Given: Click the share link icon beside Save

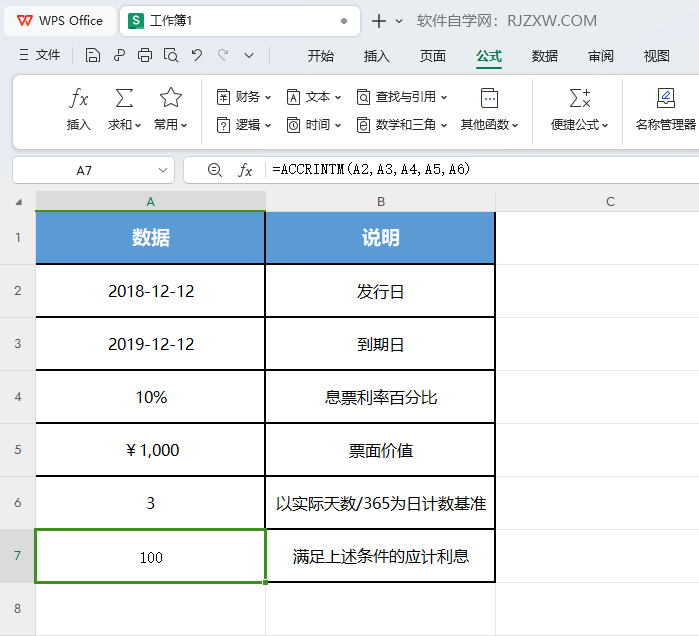Looking at the screenshot, I should pyautogui.click(x=119, y=55).
